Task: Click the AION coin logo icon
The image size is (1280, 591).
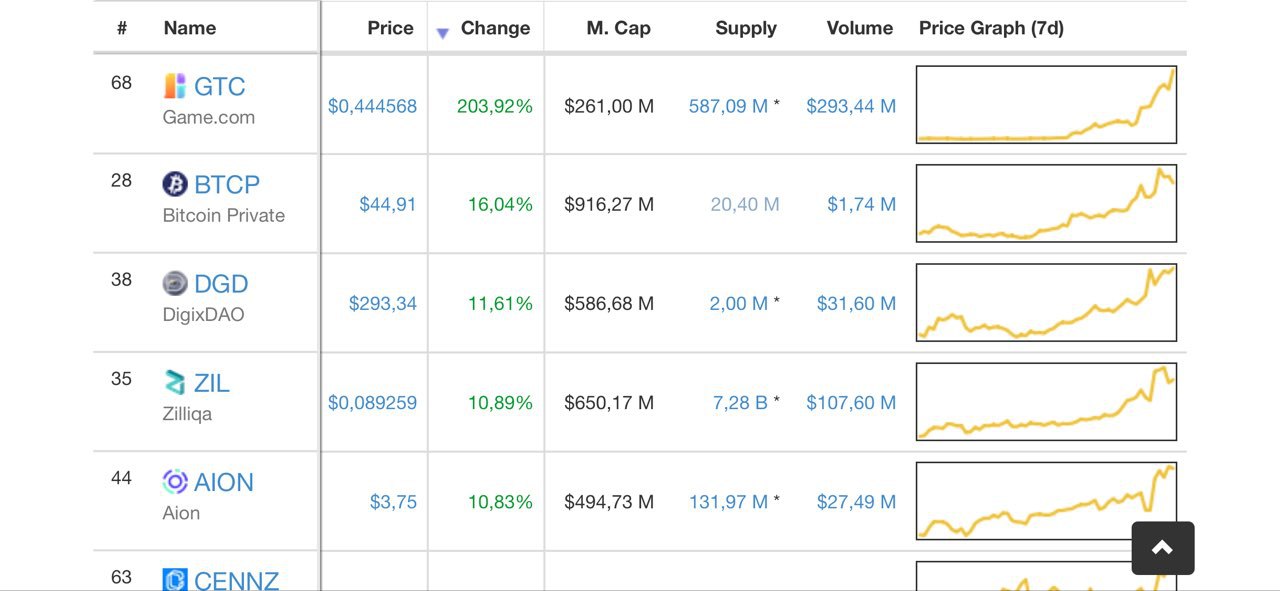Action: click(x=175, y=482)
